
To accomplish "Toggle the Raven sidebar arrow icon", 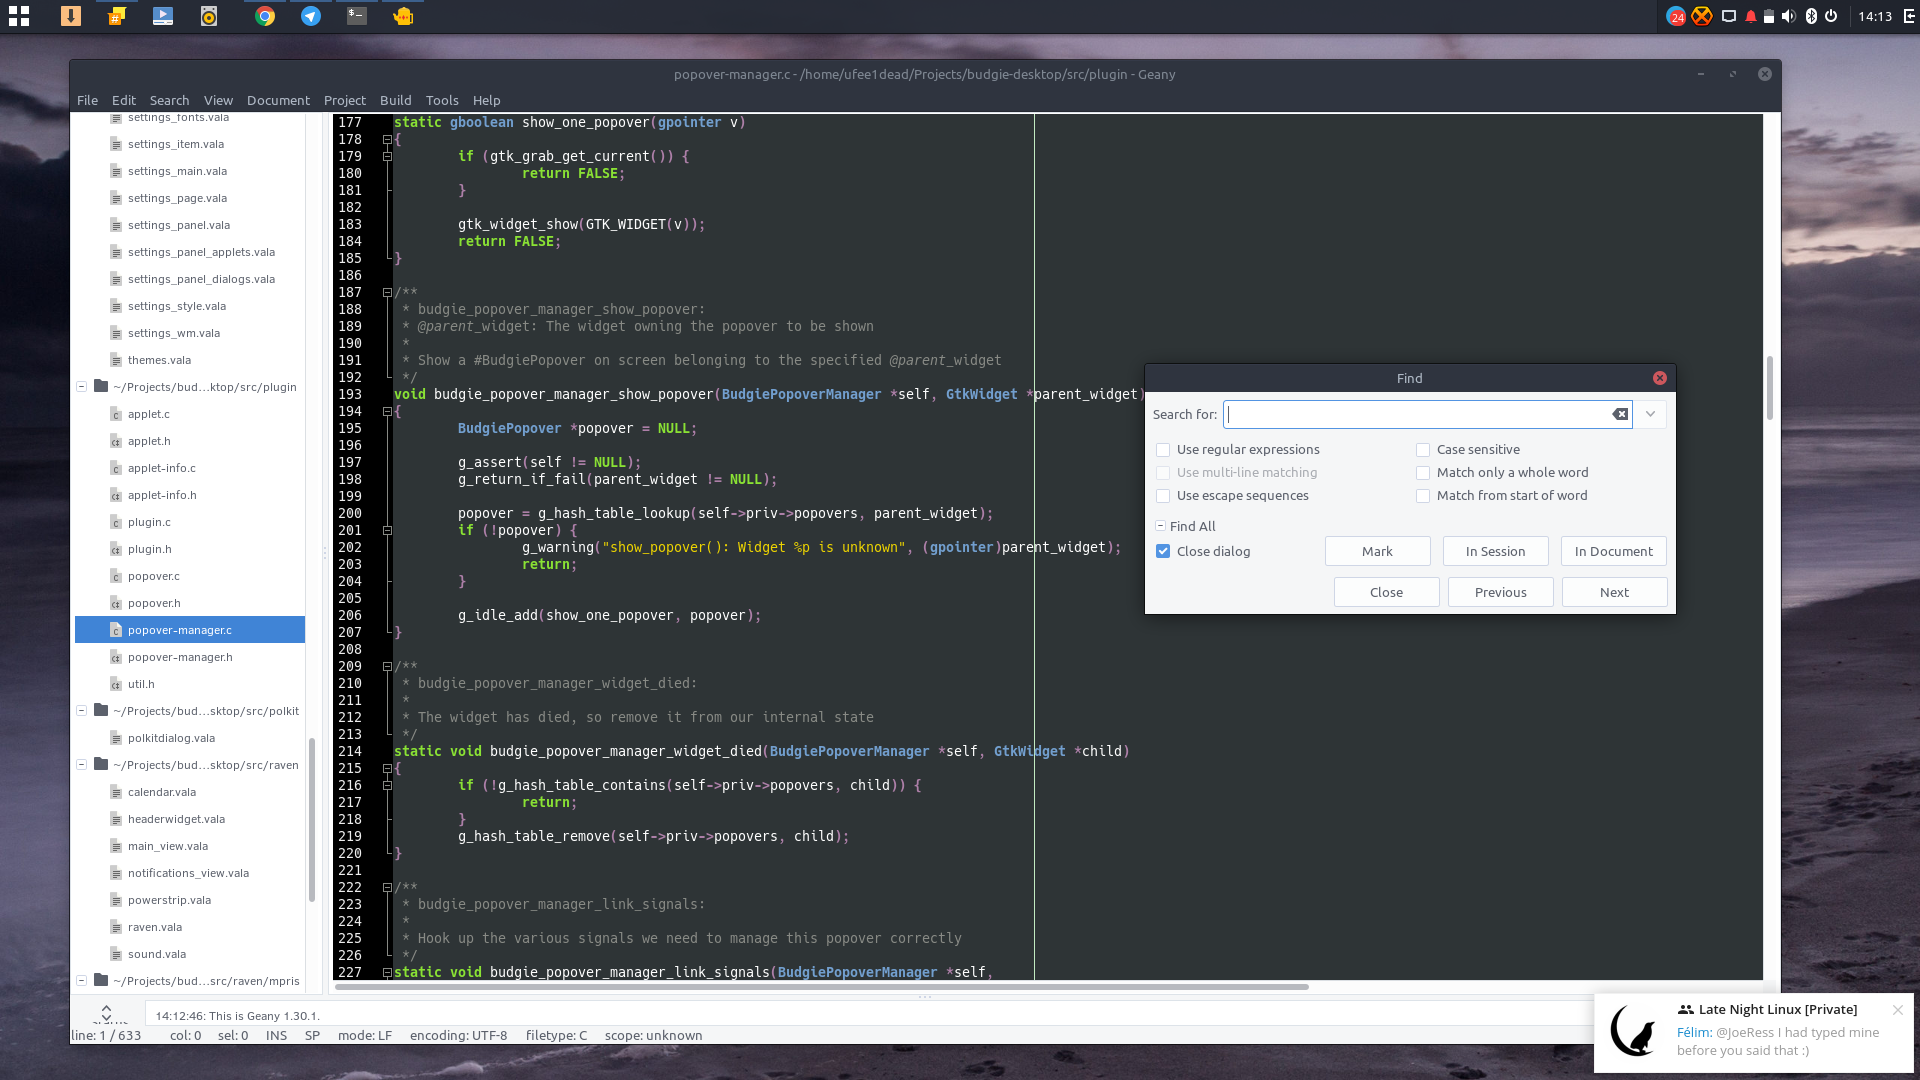I will click(x=1910, y=16).
